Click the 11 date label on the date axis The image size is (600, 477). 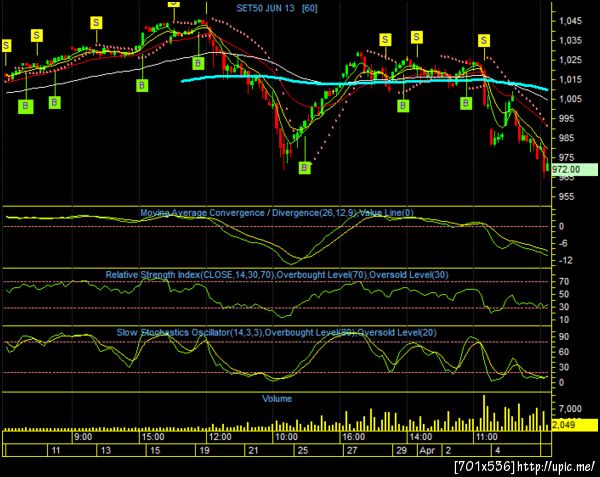tap(56, 450)
